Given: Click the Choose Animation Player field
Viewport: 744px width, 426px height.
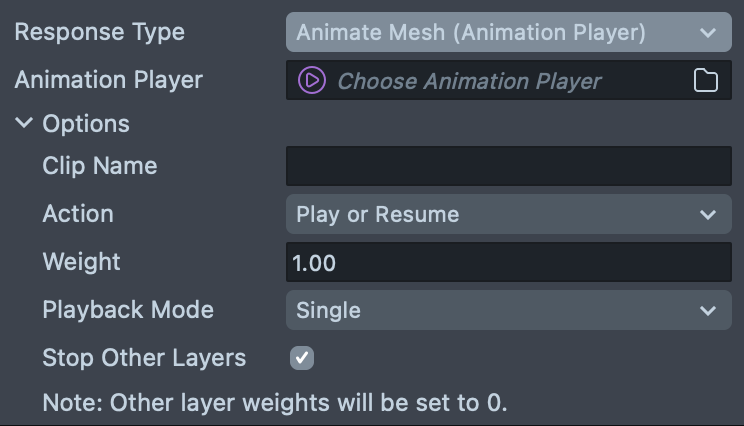Looking at the screenshot, I should 469,80.
